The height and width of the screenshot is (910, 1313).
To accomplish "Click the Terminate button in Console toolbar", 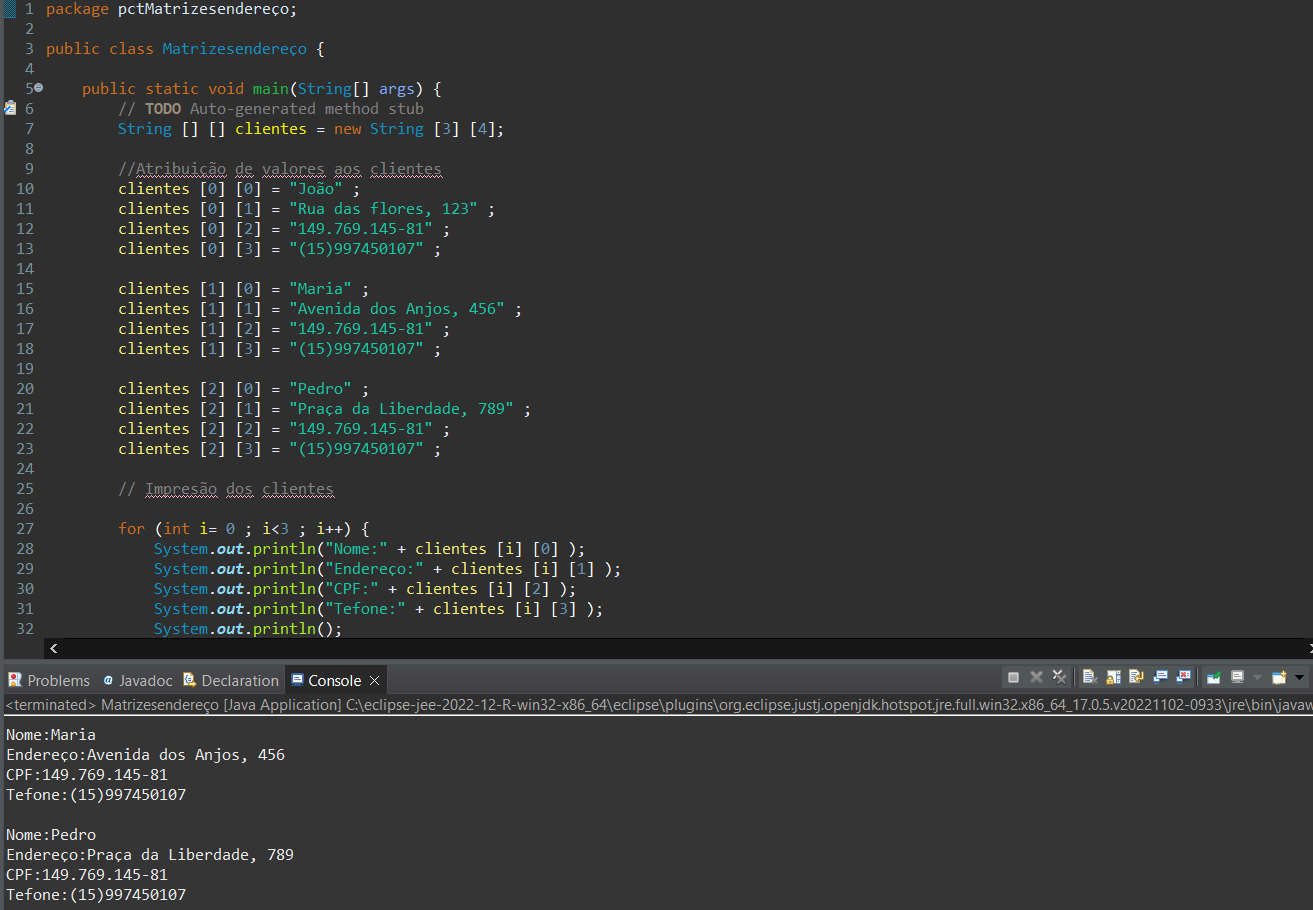I will click(1013, 677).
